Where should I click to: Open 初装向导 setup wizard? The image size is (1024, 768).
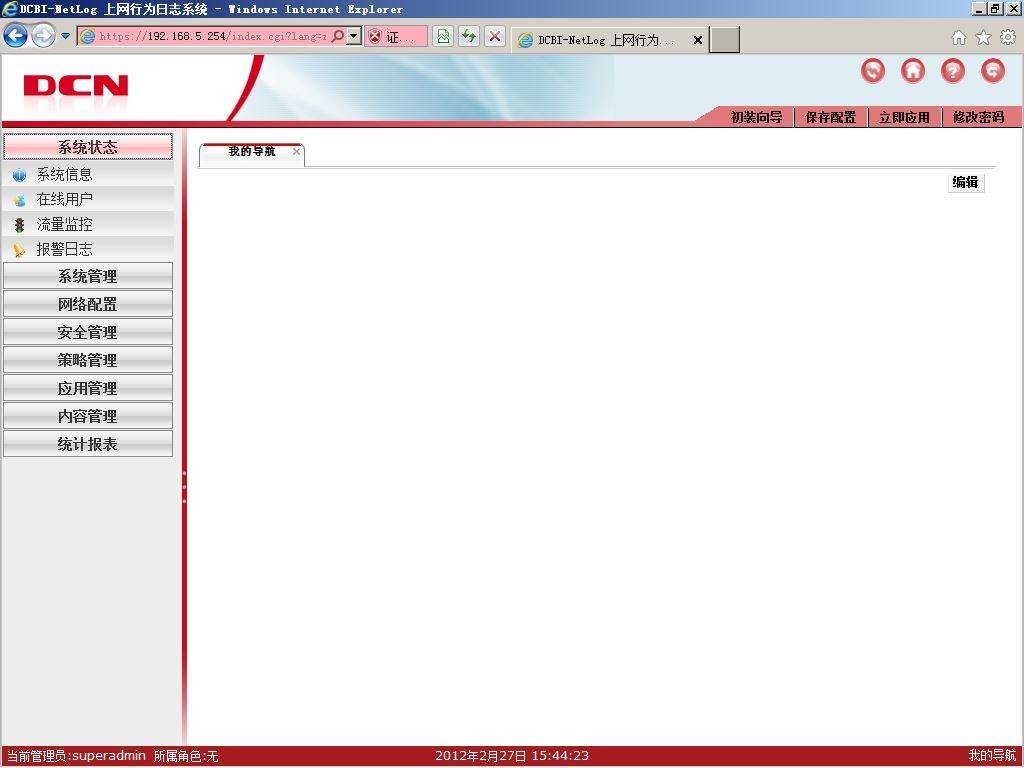tap(756, 118)
